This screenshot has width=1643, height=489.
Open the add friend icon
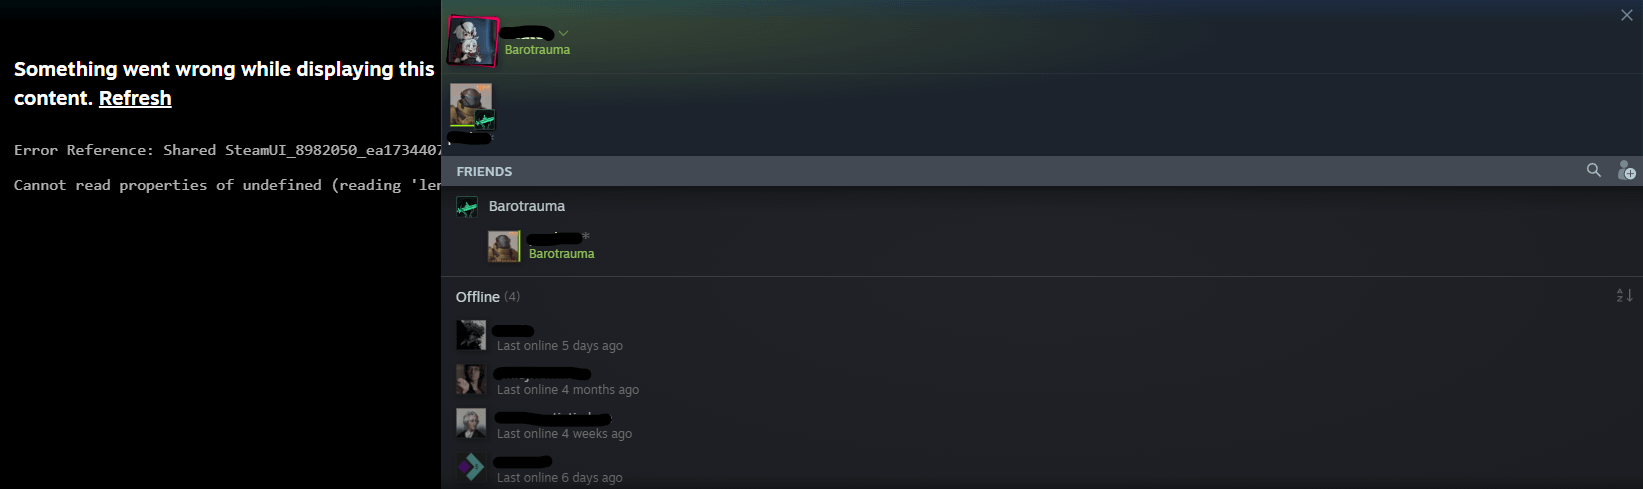point(1627,170)
